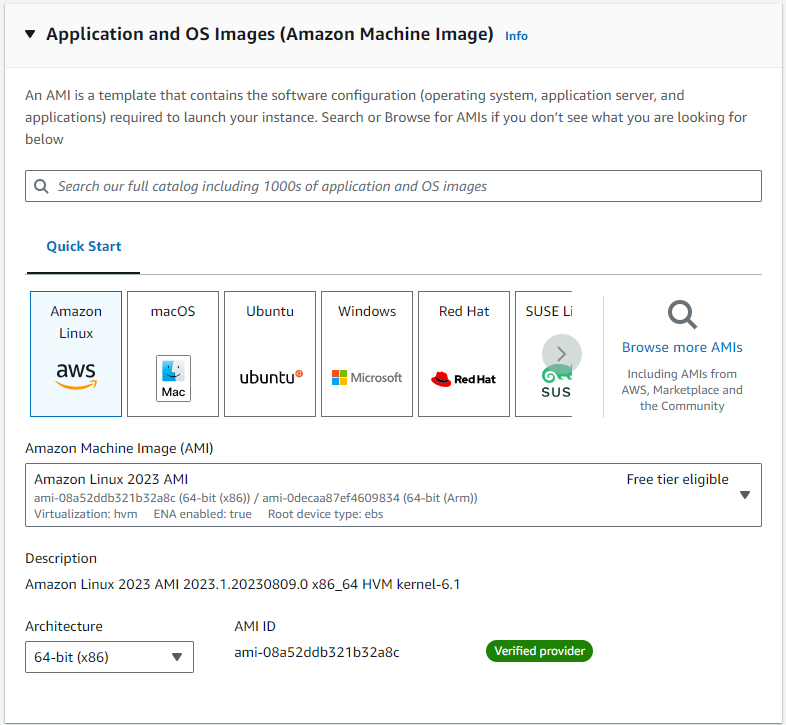Screen dimensions: 786x725
Task: Select the Microsoft Windows logo
Action: coord(367,378)
